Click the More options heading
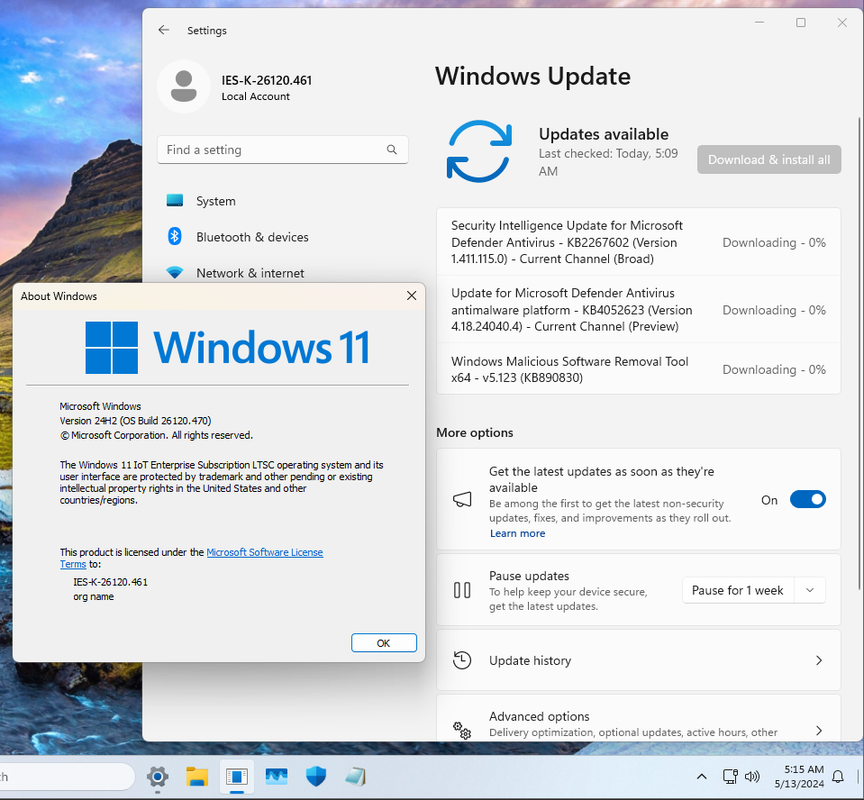864x800 pixels. tap(474, 433)
